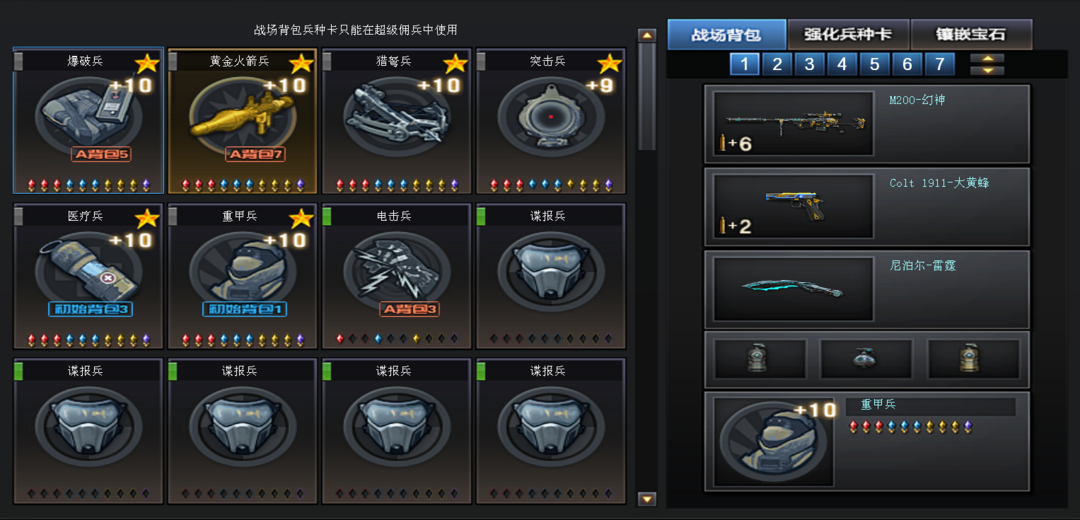The image size is (1080, 520).
Task: Click the M200-幻神 sniper rifle slot
Action: pos(866,124)
